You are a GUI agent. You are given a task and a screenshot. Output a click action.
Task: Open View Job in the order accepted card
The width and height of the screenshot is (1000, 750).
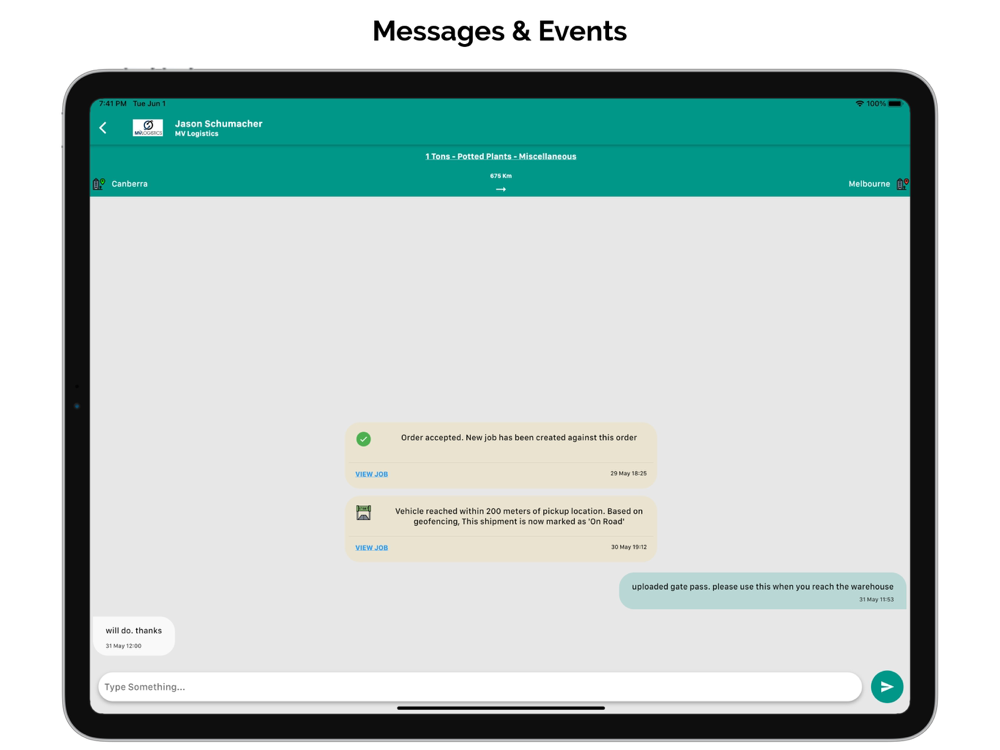(x=371, y=474)
